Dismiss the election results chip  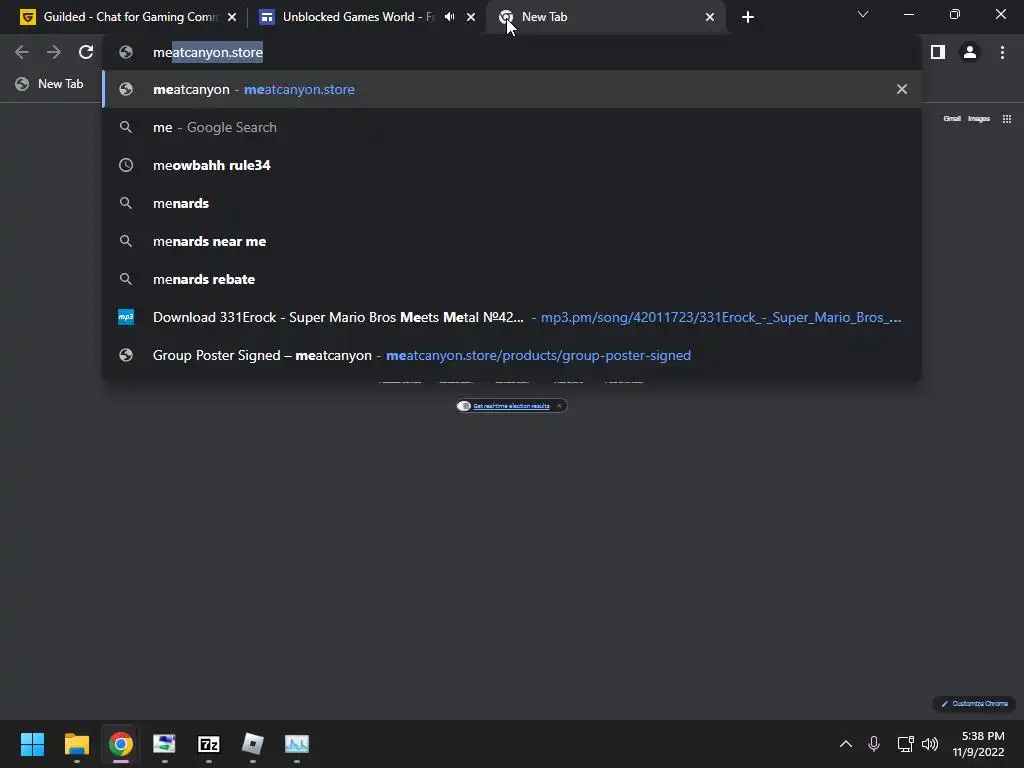(x=559, y=406)
